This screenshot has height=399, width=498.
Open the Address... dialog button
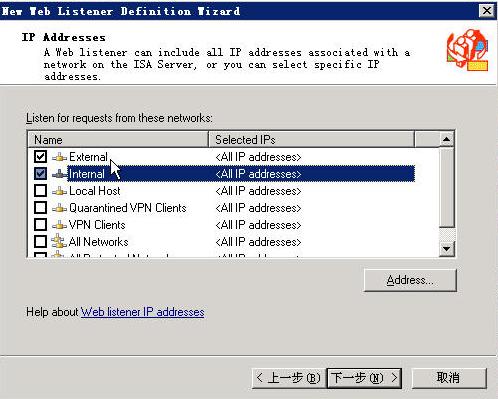410,280
